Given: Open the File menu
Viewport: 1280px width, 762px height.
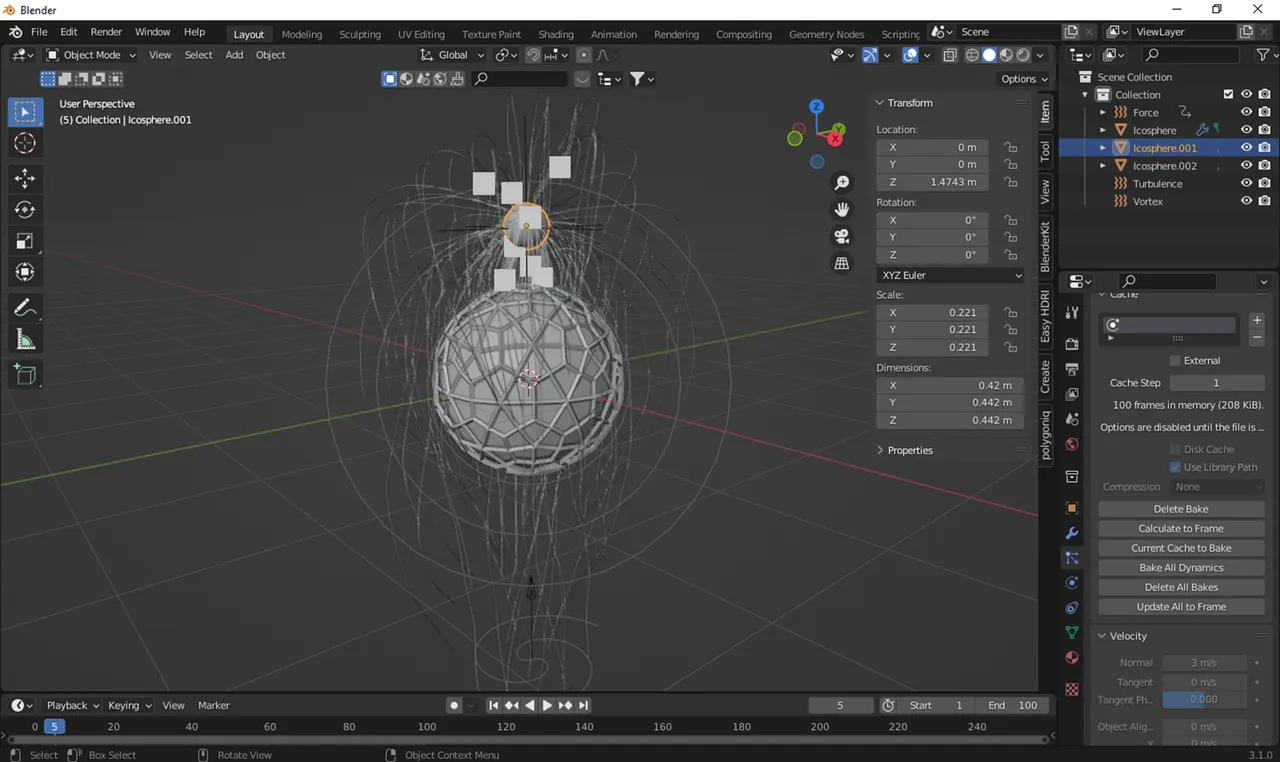Looking at the screenshot, I should pyautogui.click(x=39, y=32).
